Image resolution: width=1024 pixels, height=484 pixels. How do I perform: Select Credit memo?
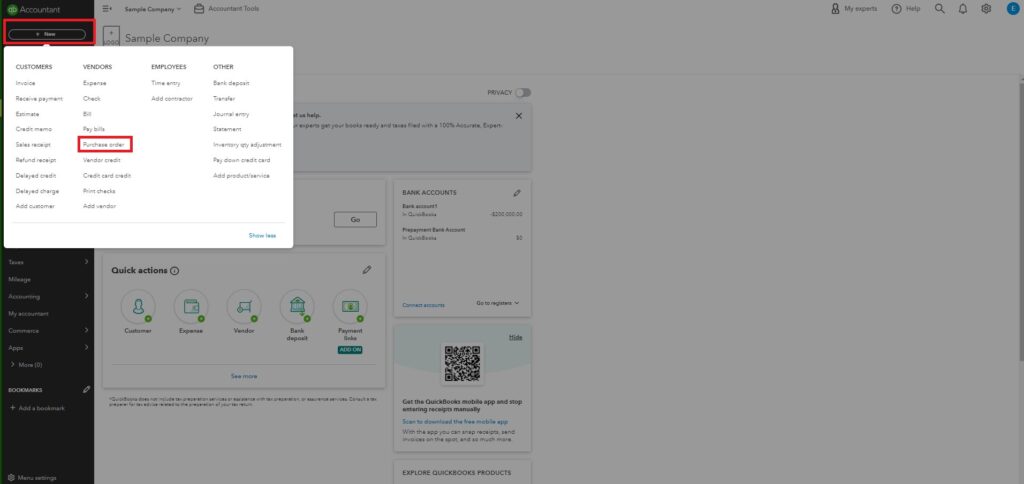coord(33,129)
